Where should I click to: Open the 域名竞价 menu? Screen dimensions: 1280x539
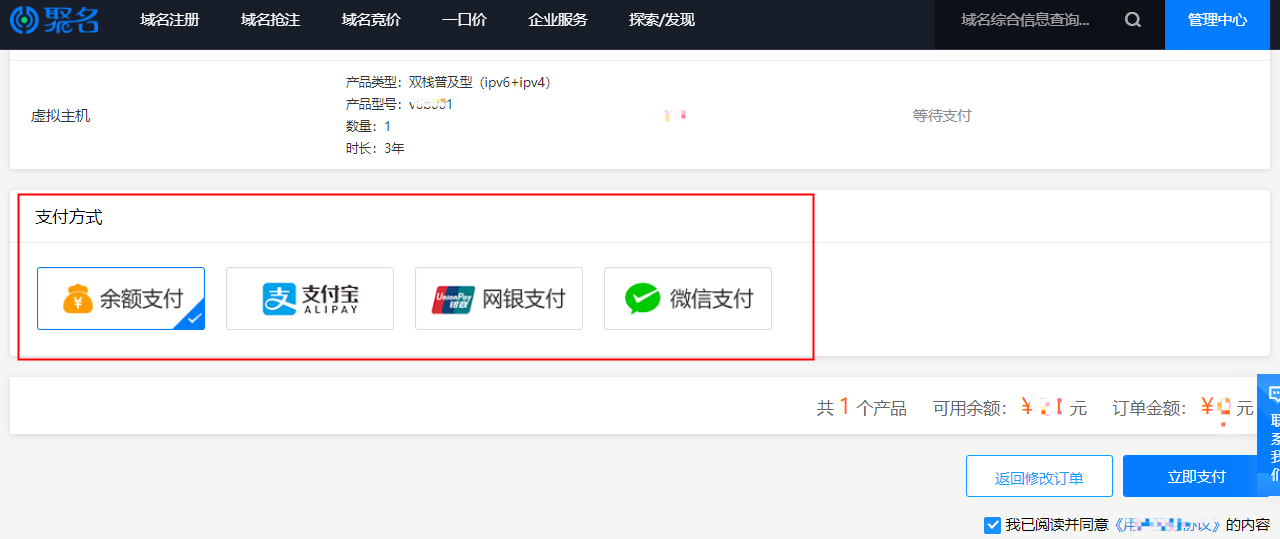[371, 20]
